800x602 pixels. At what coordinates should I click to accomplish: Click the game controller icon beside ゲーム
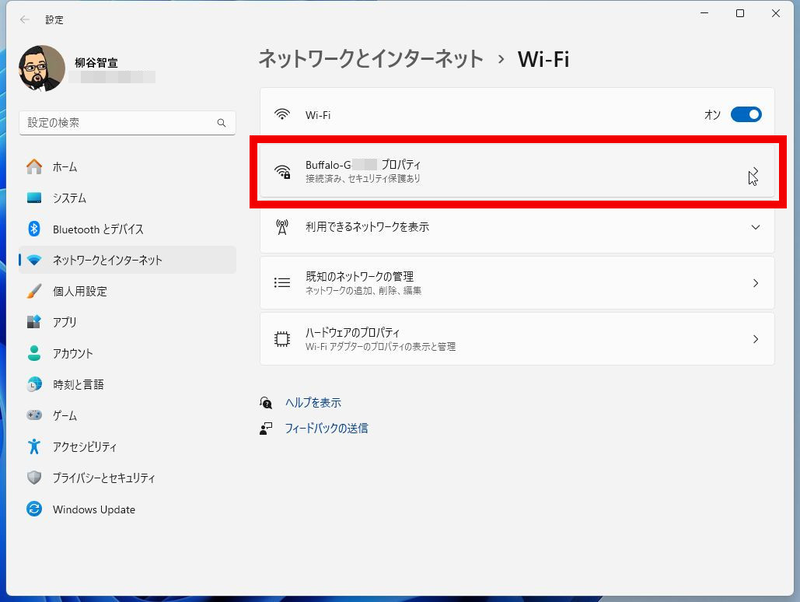coord(34,415)
